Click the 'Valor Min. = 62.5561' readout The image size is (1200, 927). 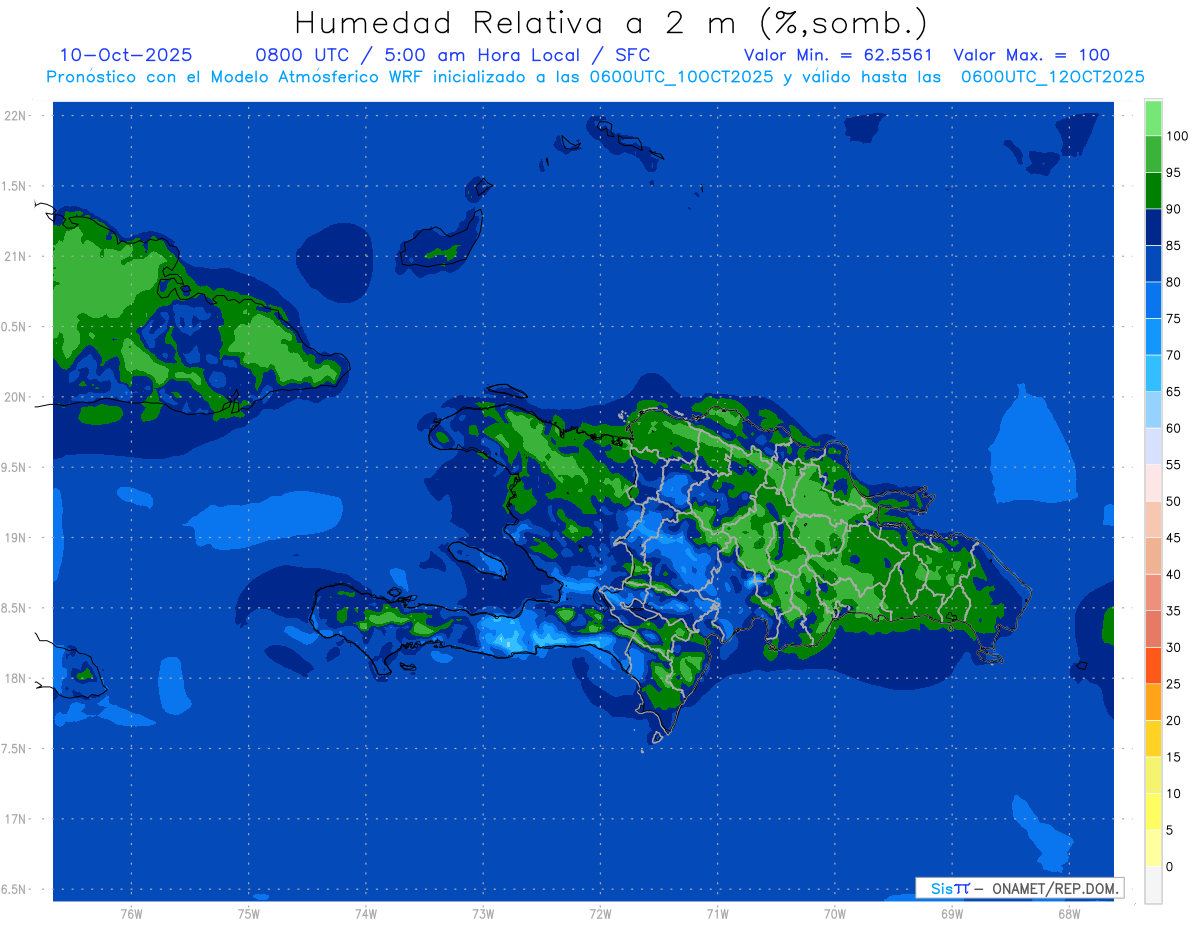(840, 55)
